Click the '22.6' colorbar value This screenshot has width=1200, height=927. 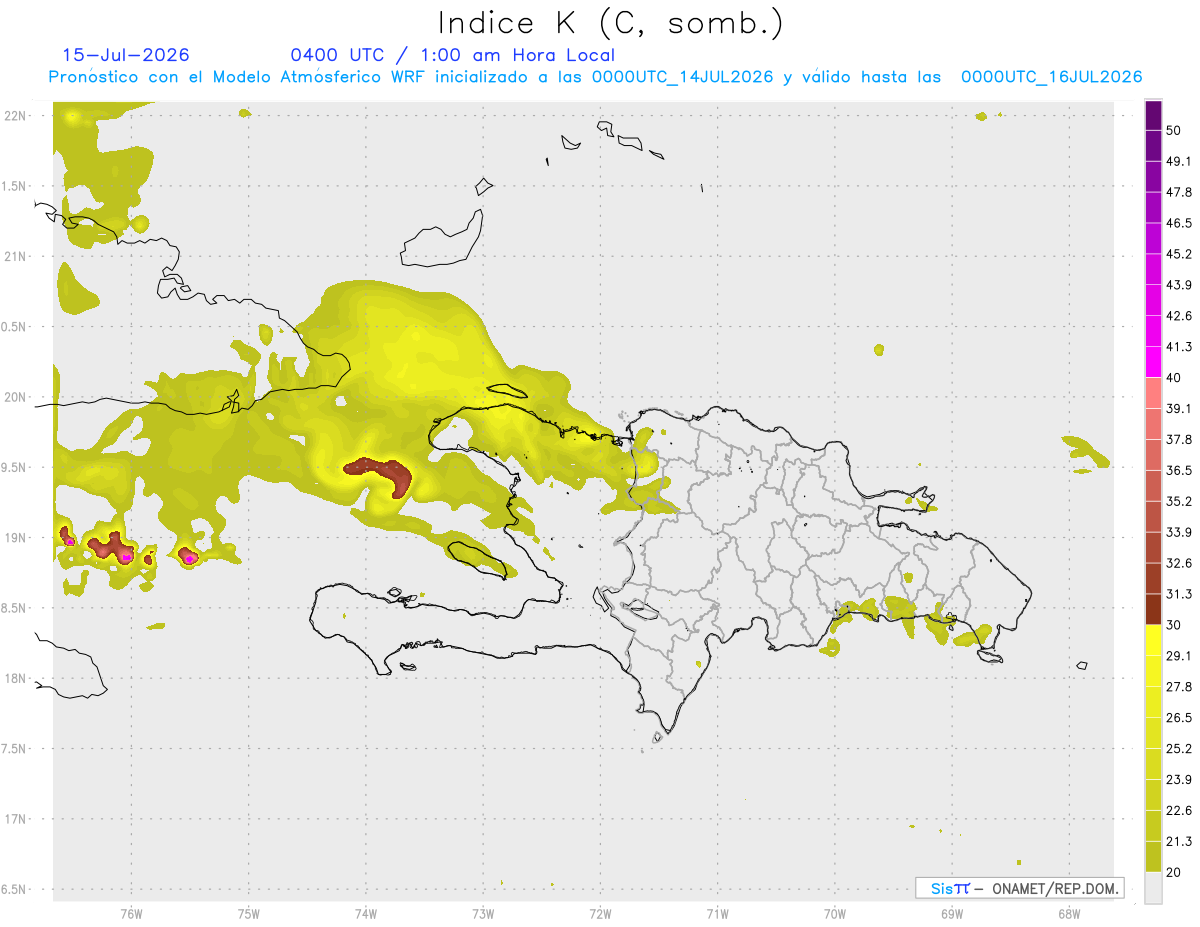pyautogui.click(x=1179, y=810)
